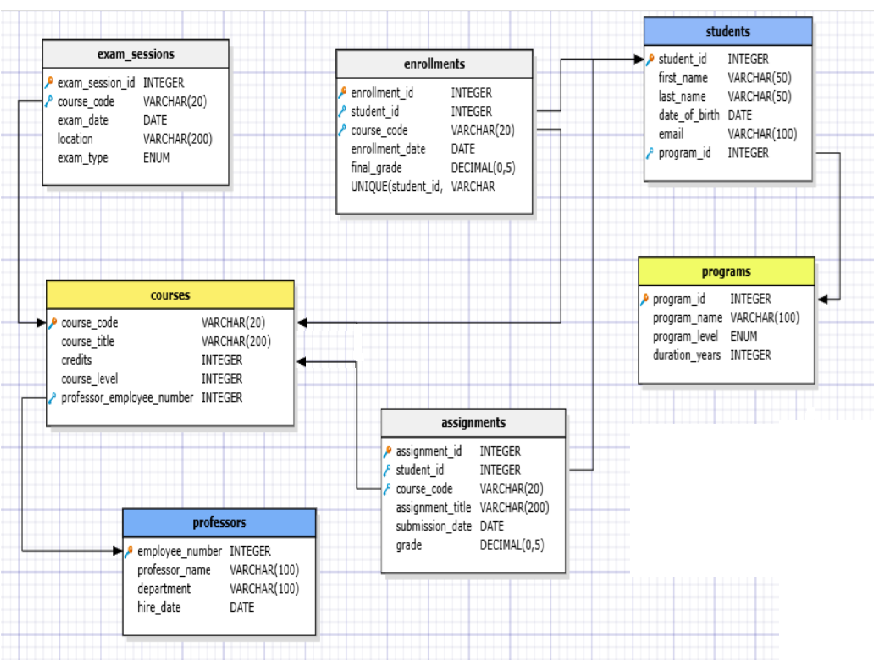This screenshot has height=660, width=874.
Task: Click the program_id key icon in programs table
Action: [x=645, y=298]
